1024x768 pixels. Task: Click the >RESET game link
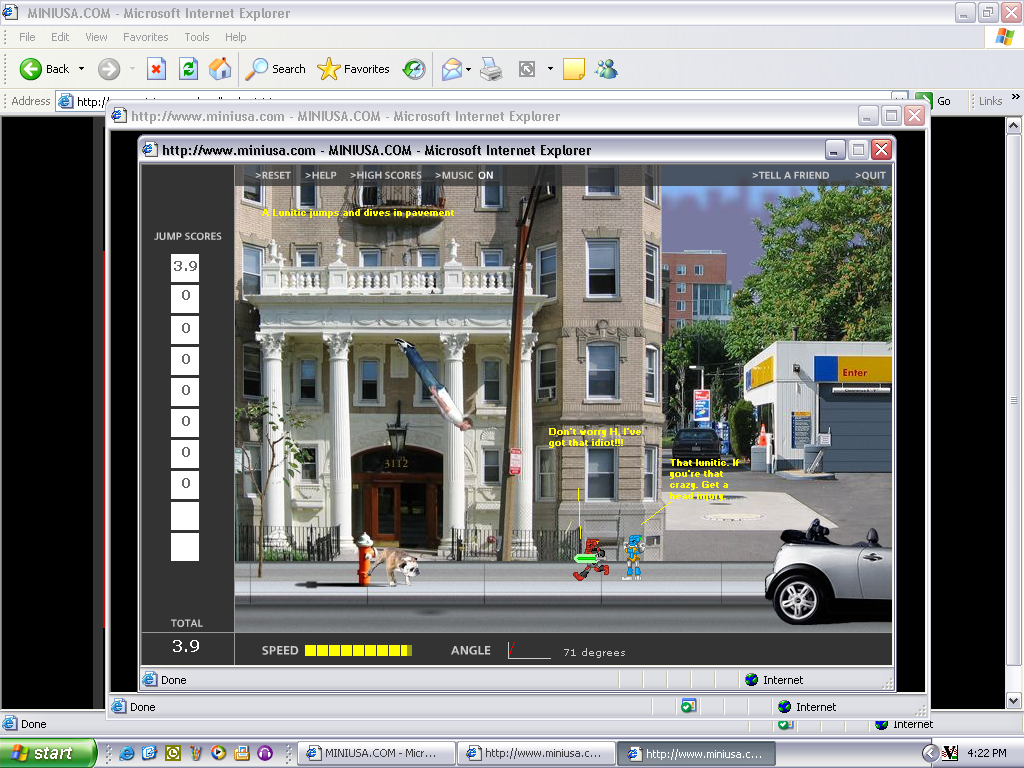tap(272, 175)
